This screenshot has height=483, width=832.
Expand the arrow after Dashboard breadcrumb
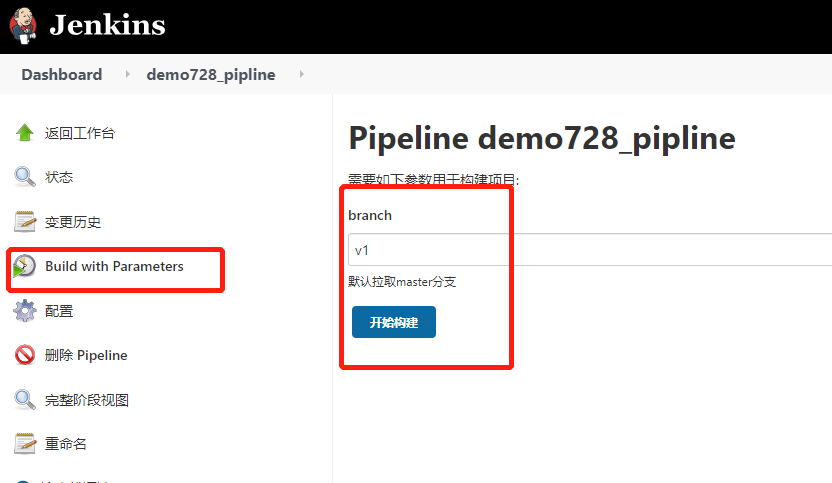127,74
